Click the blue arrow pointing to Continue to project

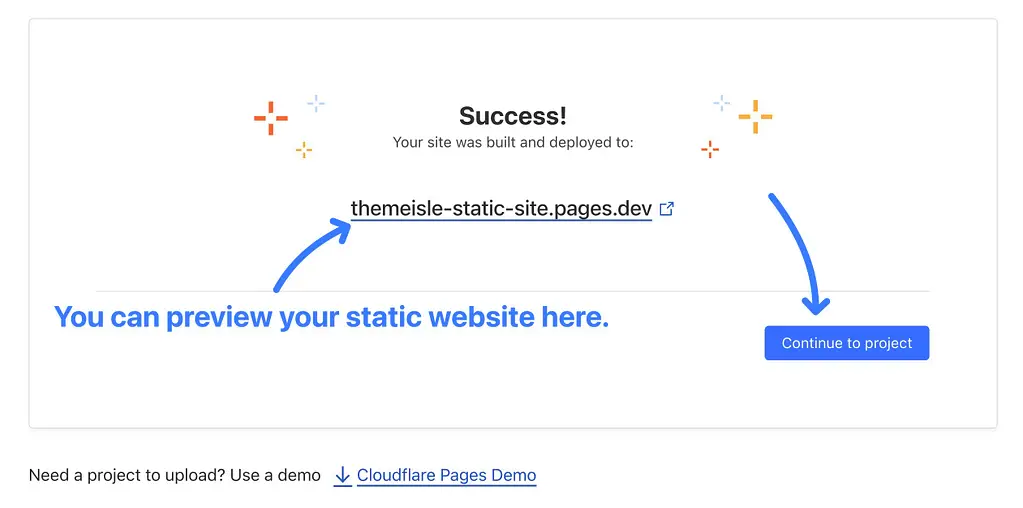(799, 254)
